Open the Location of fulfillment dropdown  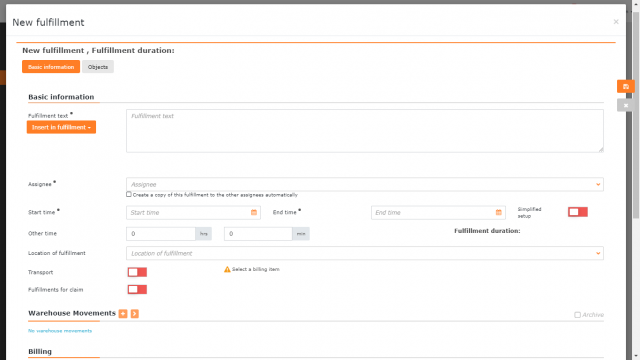click(x=364, y=253)
